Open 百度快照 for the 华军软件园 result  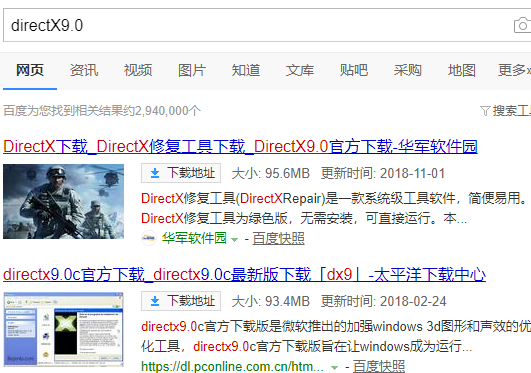click(278, 238)
